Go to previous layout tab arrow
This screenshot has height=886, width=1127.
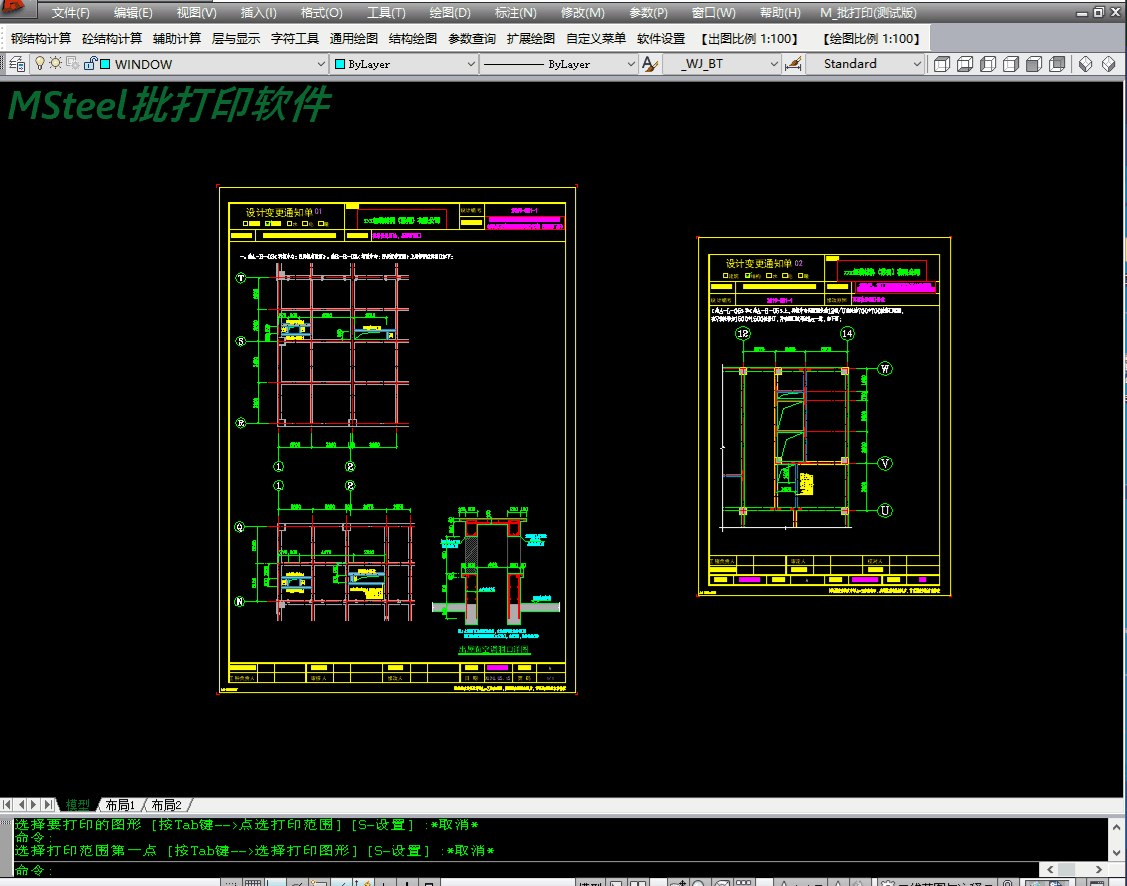(x=21, y=805)
